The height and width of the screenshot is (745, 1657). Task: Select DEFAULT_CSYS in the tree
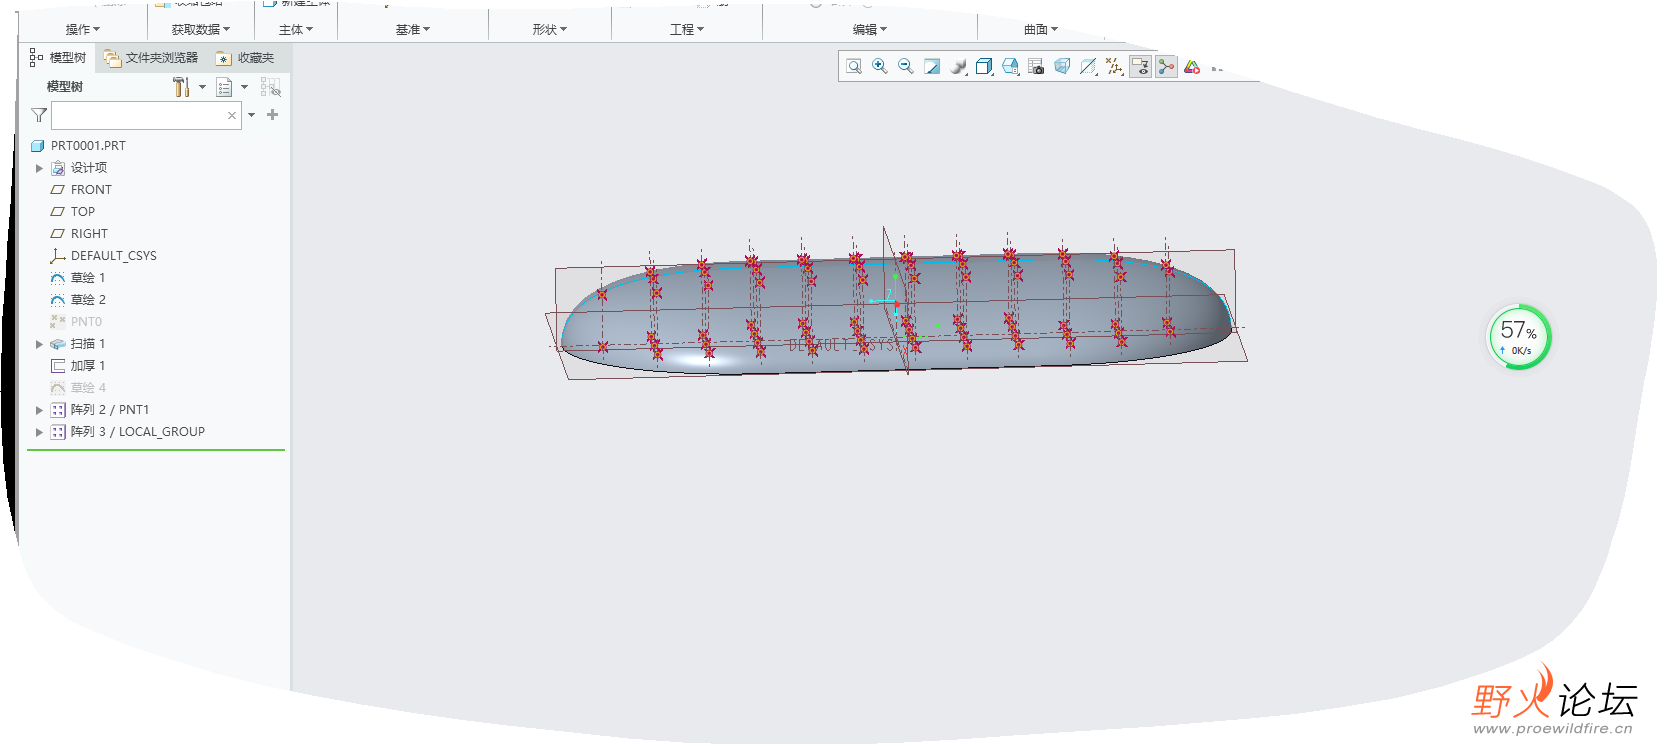pos(103,256)
